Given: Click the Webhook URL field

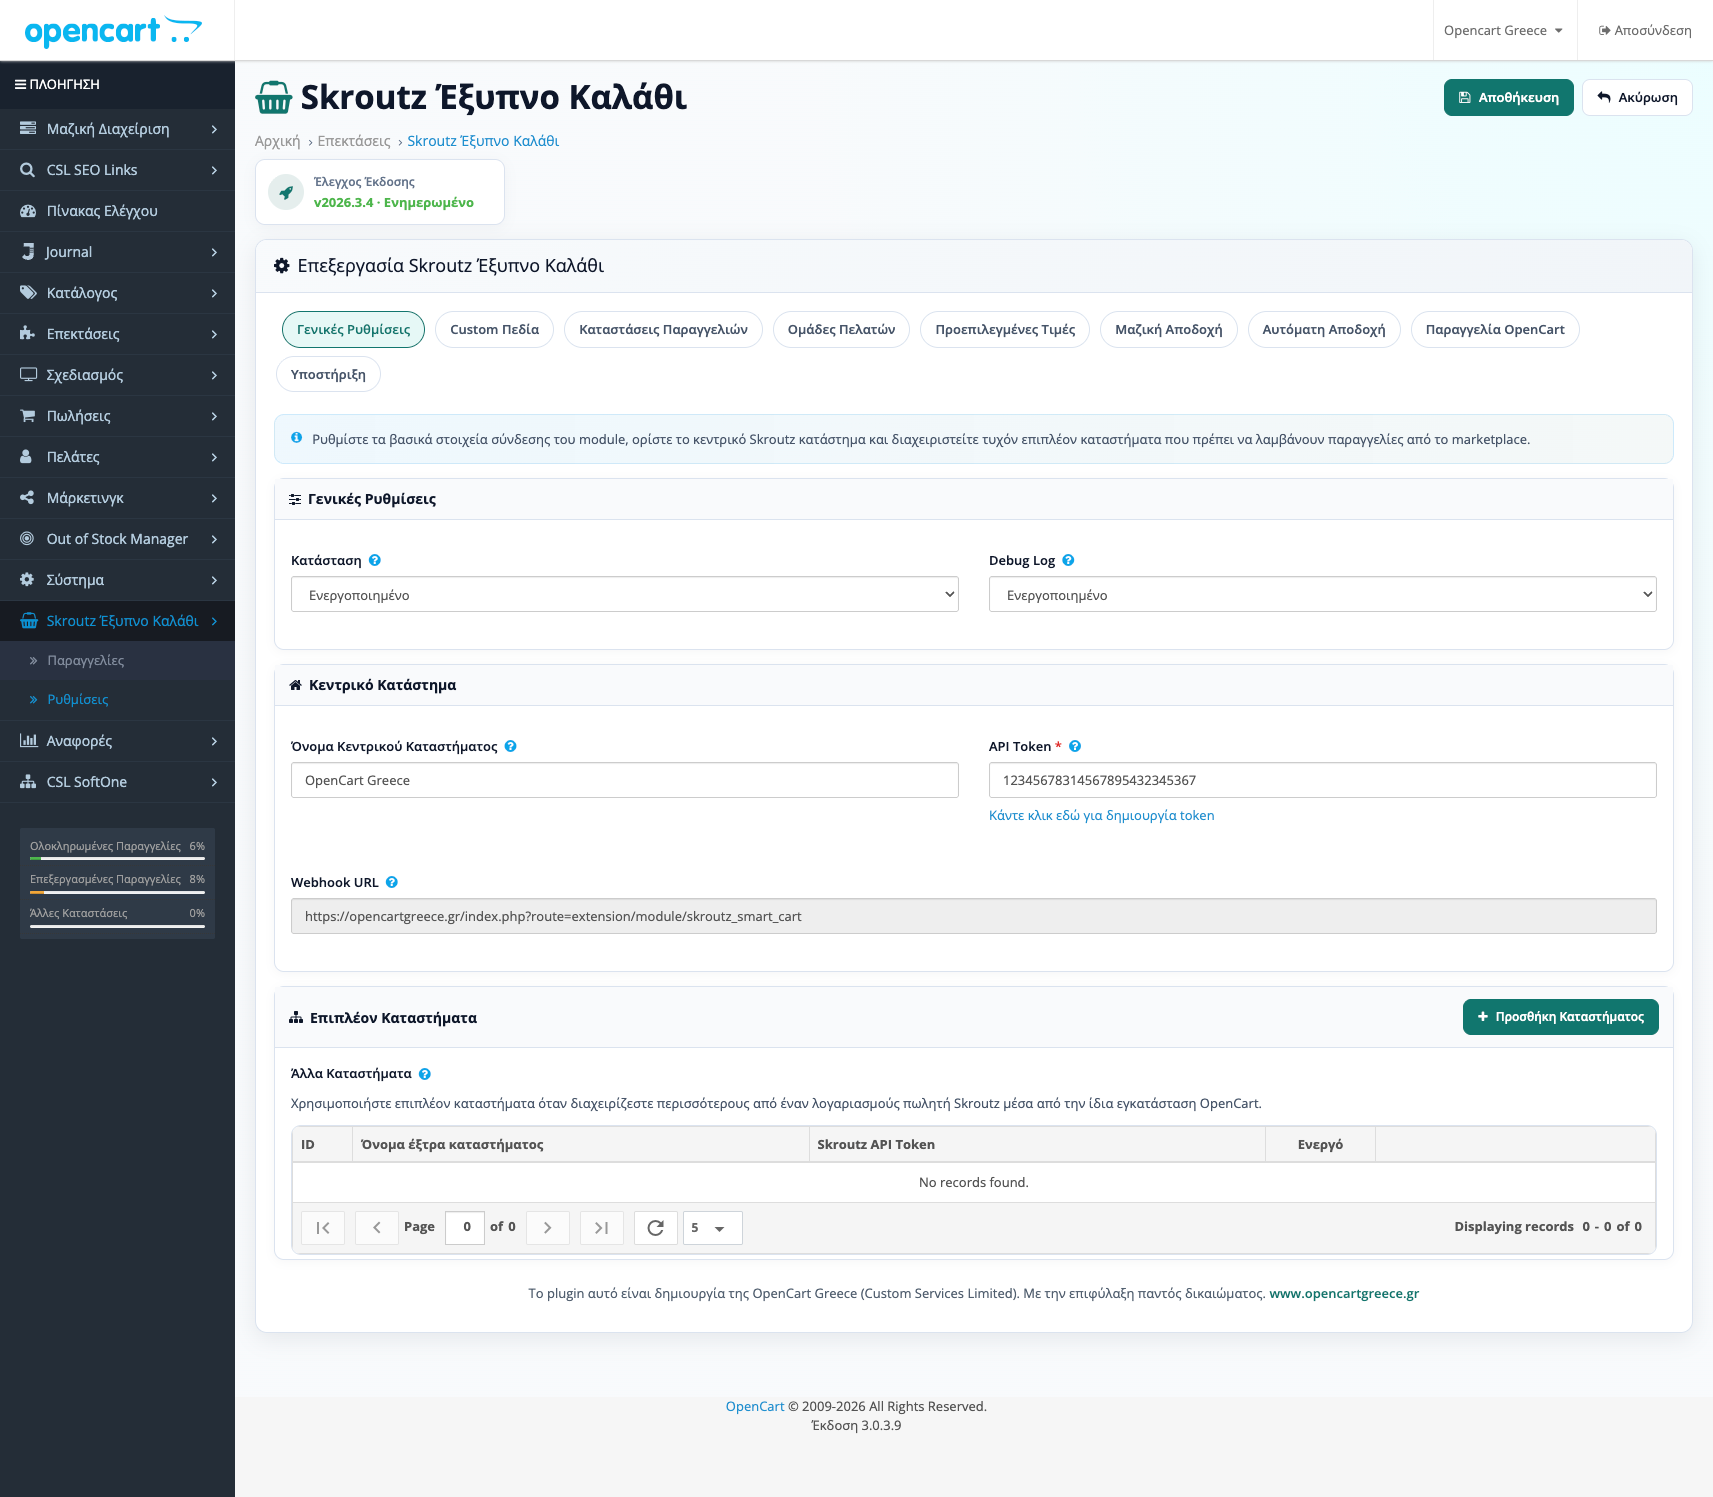Looking at the screenshot, I should point(974,917).
